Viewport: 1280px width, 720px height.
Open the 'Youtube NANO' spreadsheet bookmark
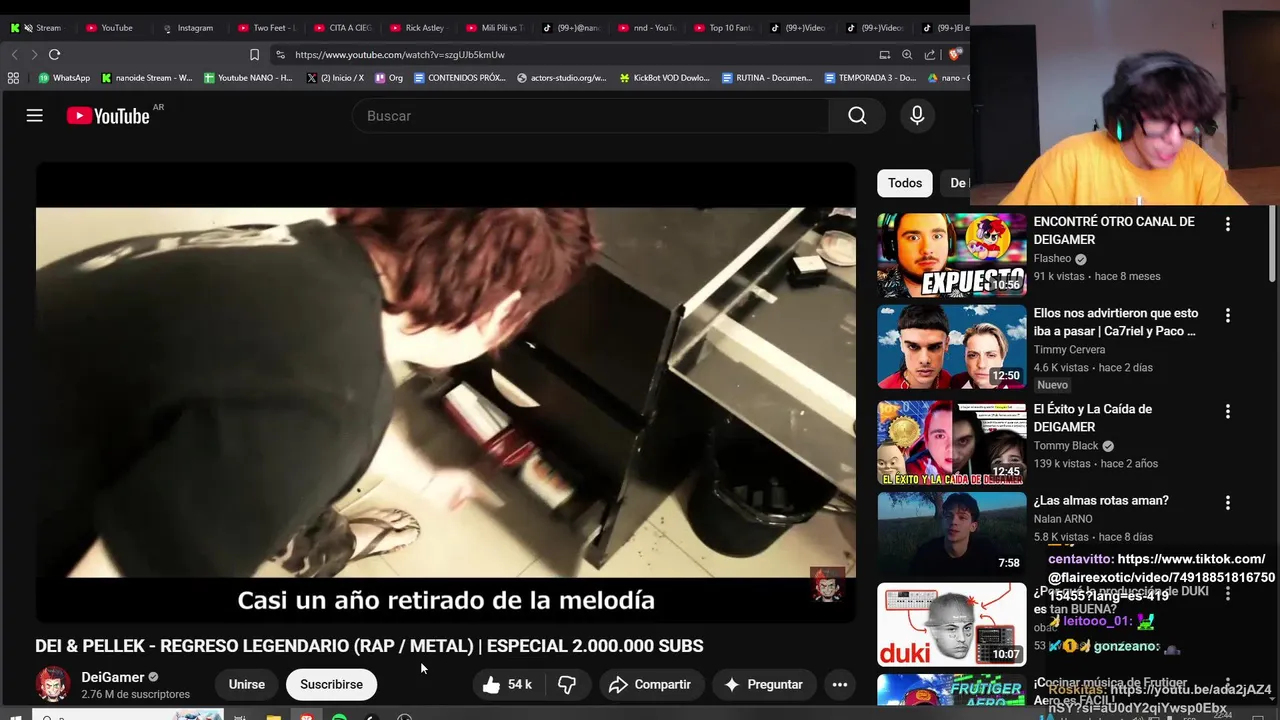[x=248, y=78]
